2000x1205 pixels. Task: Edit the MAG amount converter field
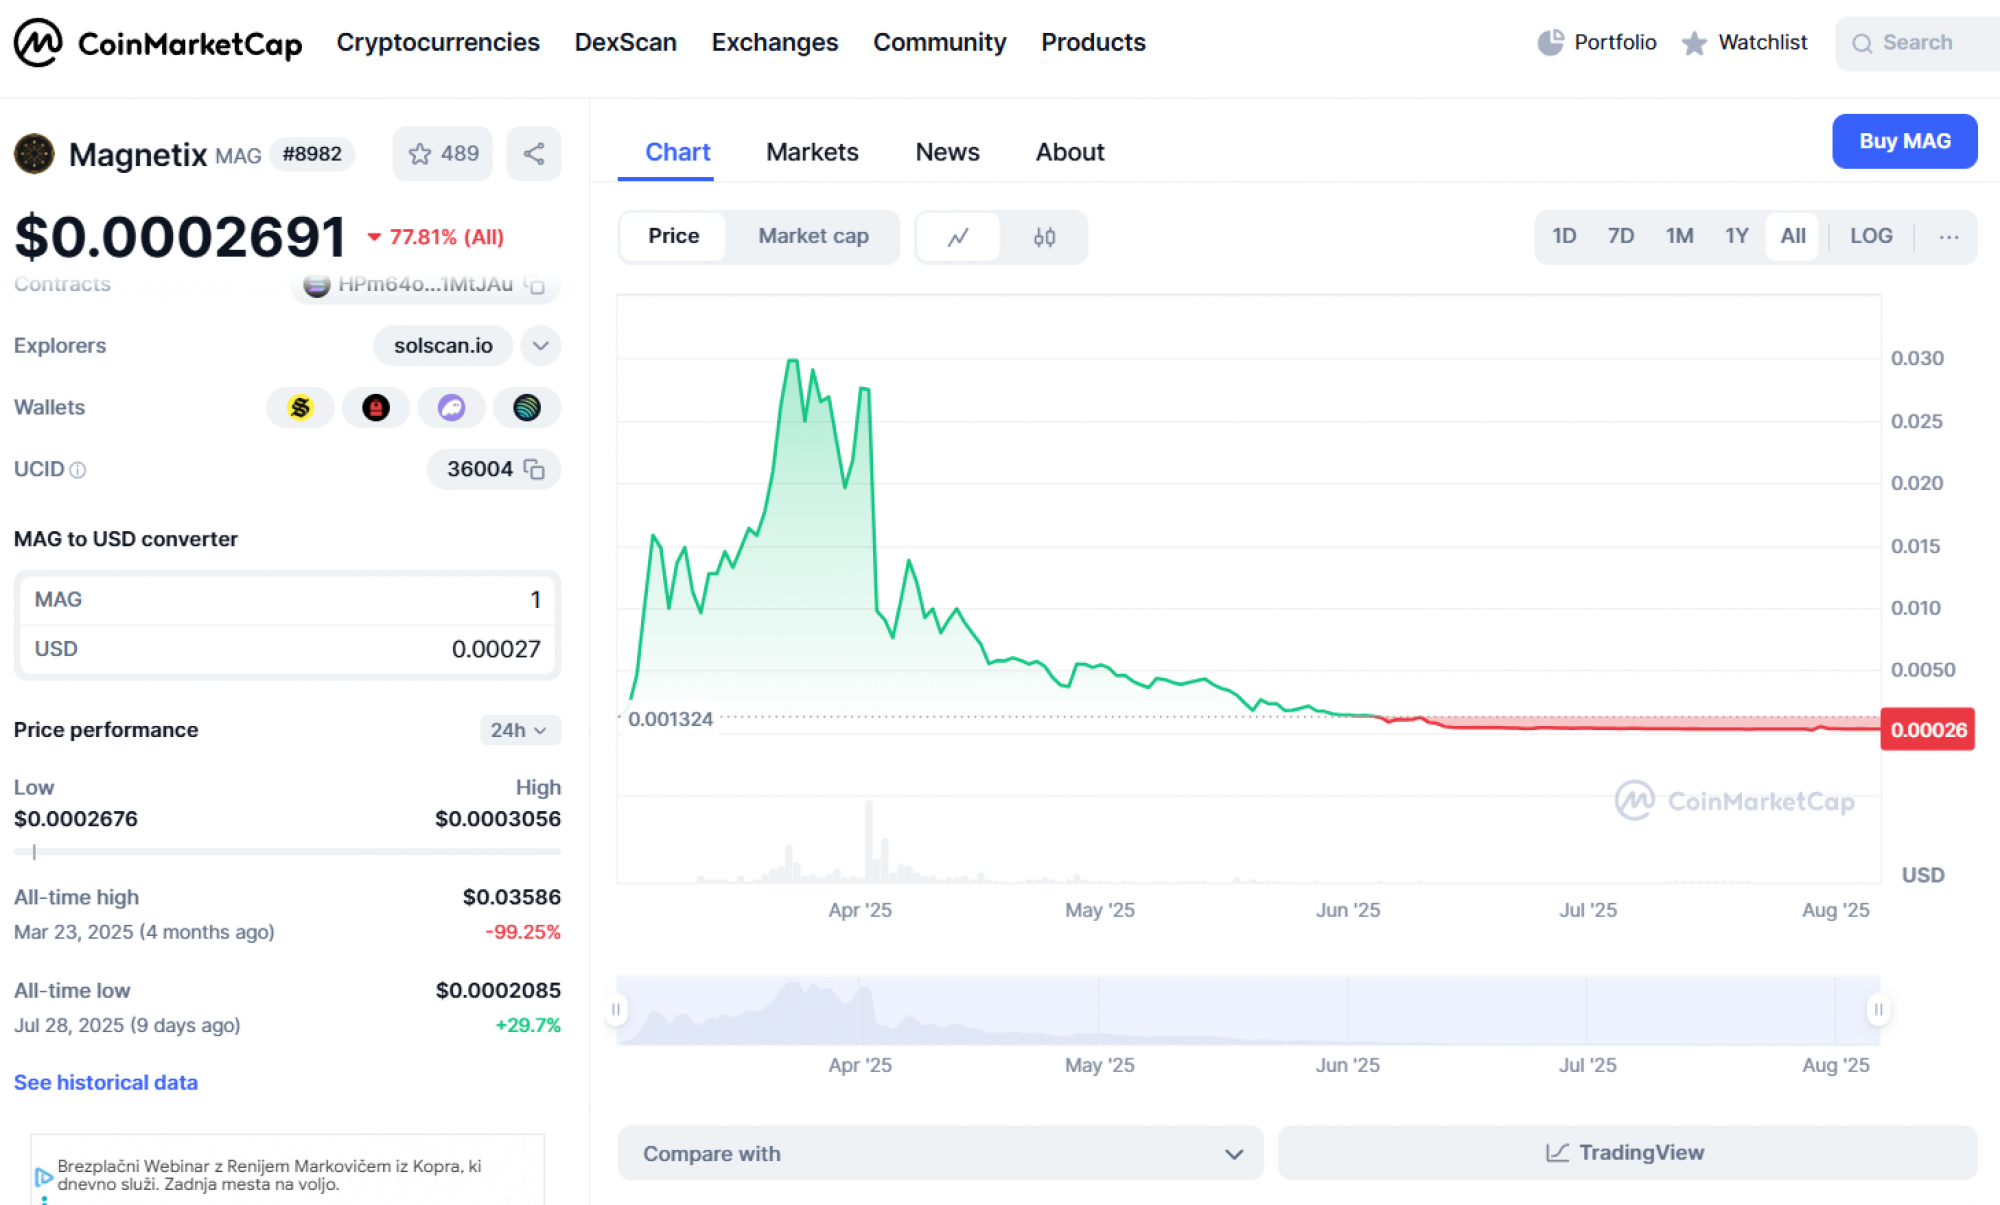coord(287,600)
